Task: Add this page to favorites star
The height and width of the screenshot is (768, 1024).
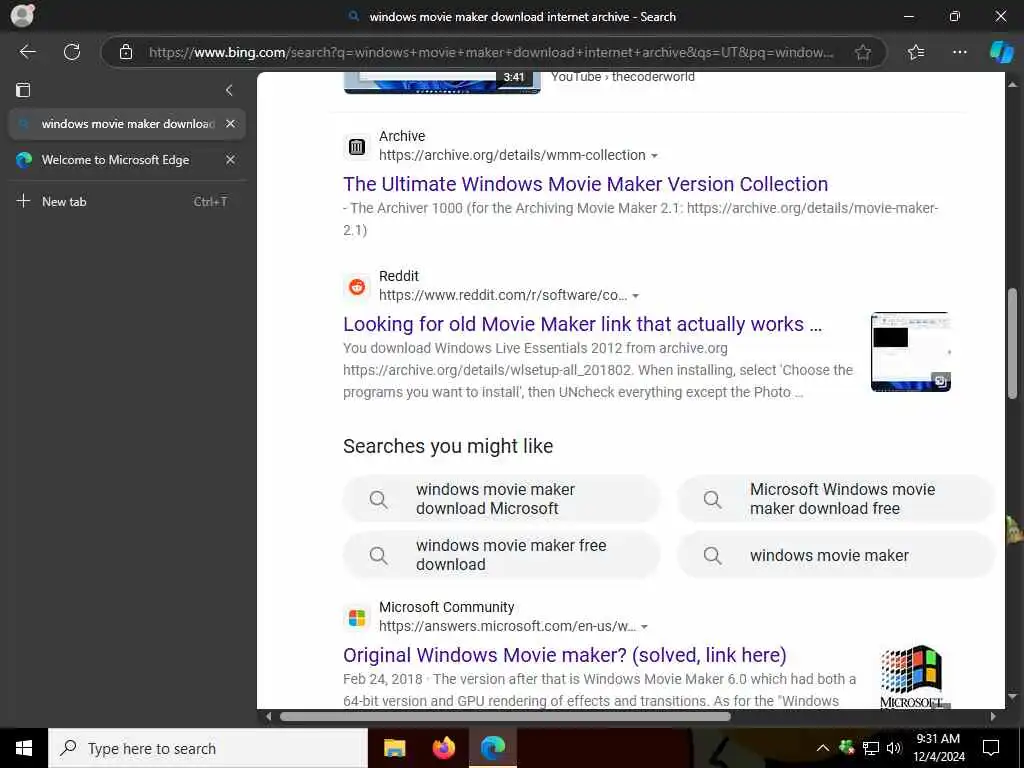Action: tap(863, 52)
